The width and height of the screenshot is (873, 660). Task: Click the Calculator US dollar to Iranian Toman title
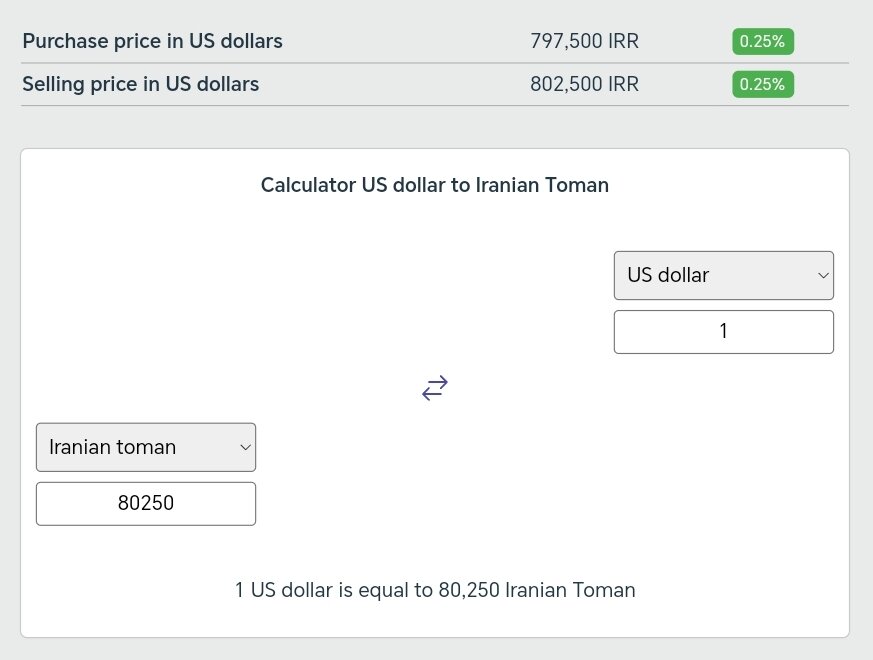434,185
